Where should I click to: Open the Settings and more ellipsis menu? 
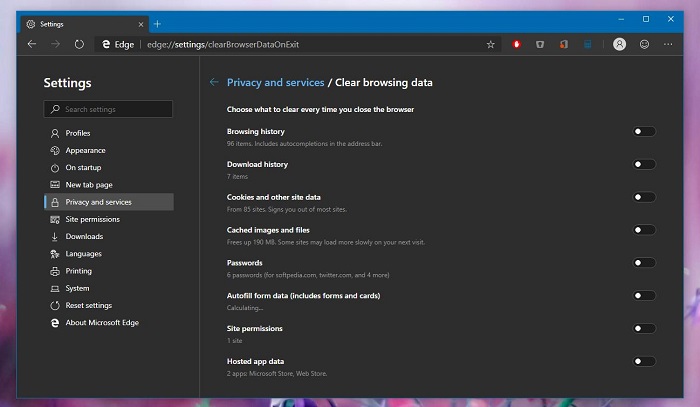(x=668, y=44)
